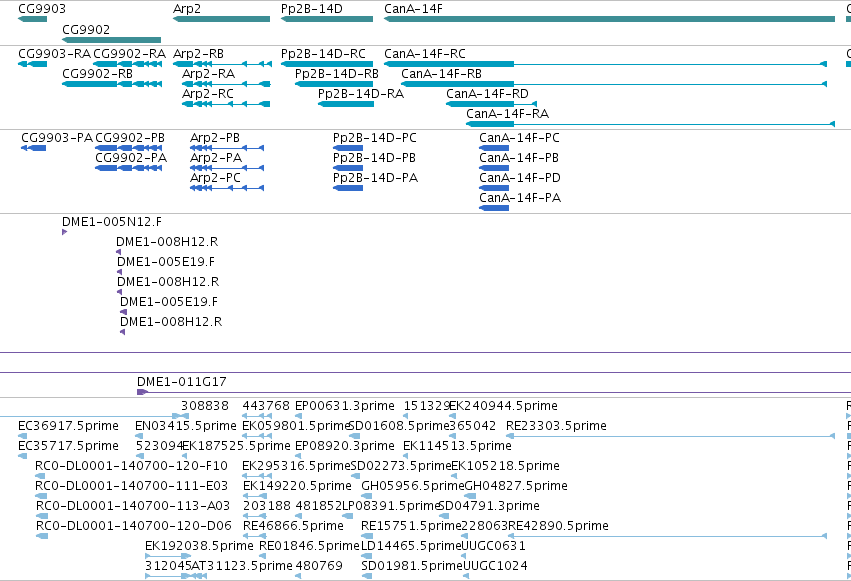Click CDS Pp2B-14D-PB
The width and height of the screenshot is (851, 581).
coord(347,168)
